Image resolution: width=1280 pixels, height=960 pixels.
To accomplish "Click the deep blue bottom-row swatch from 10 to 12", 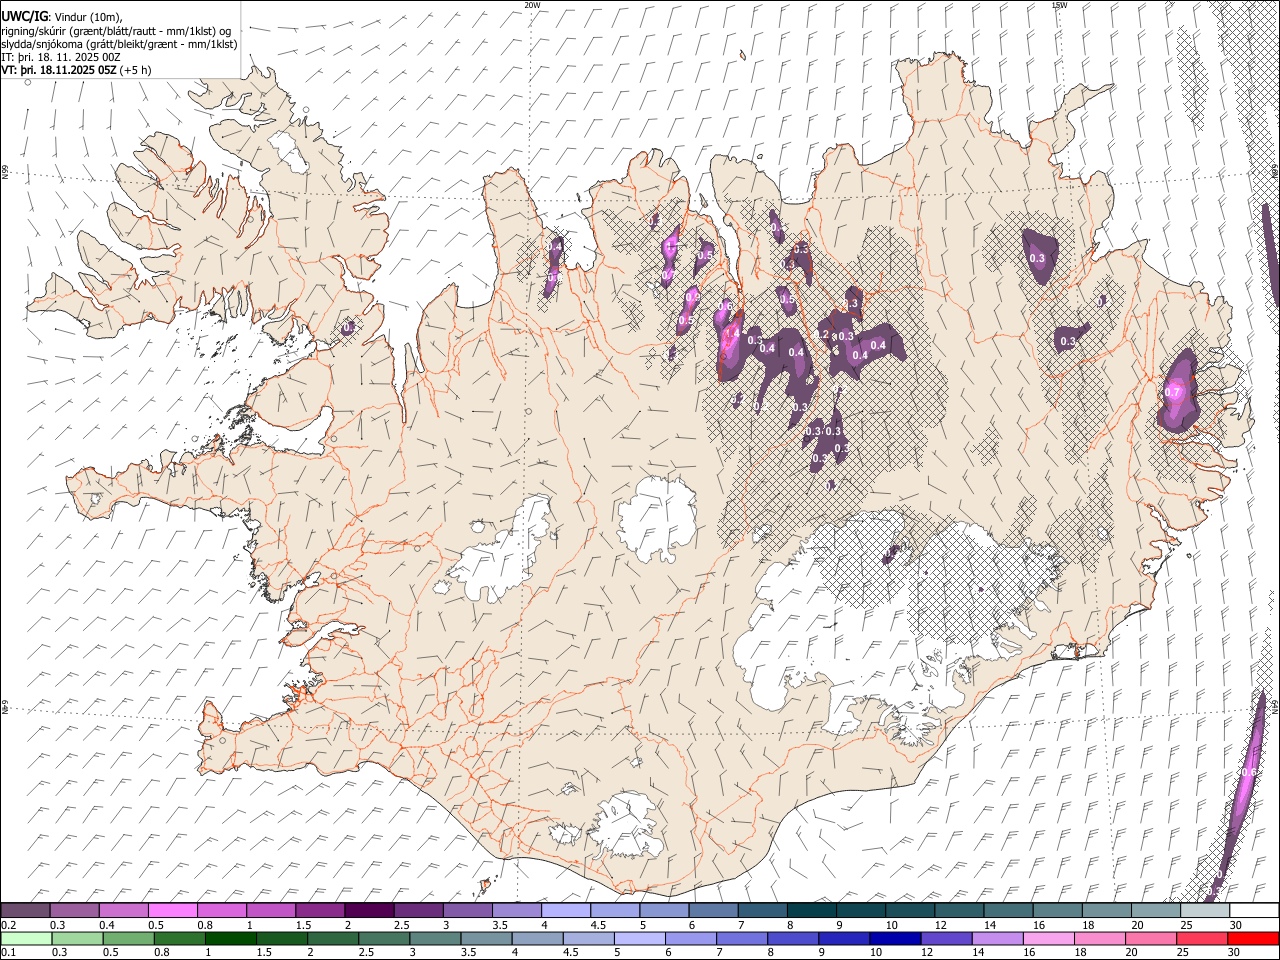I will pos(895,938).
